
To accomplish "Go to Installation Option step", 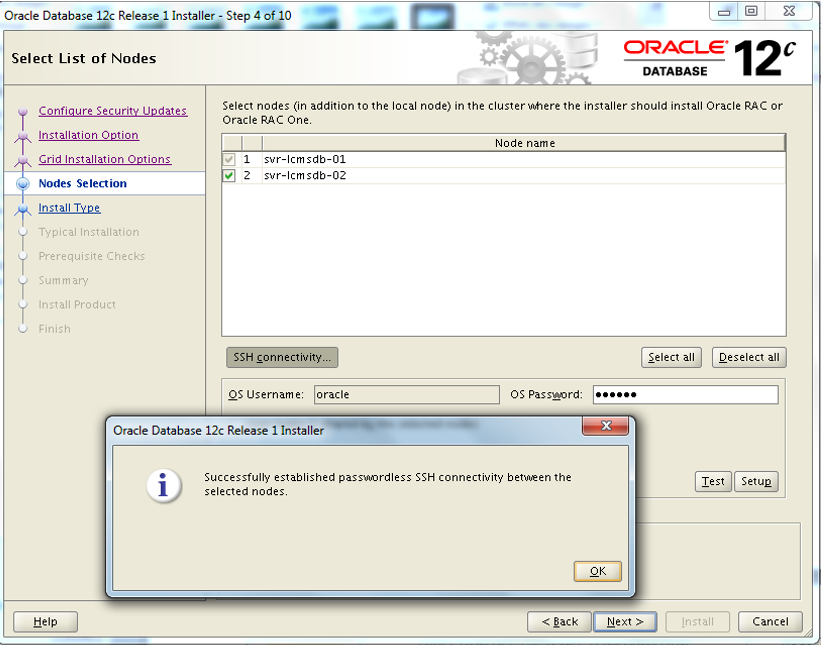I will pos(88,135).
